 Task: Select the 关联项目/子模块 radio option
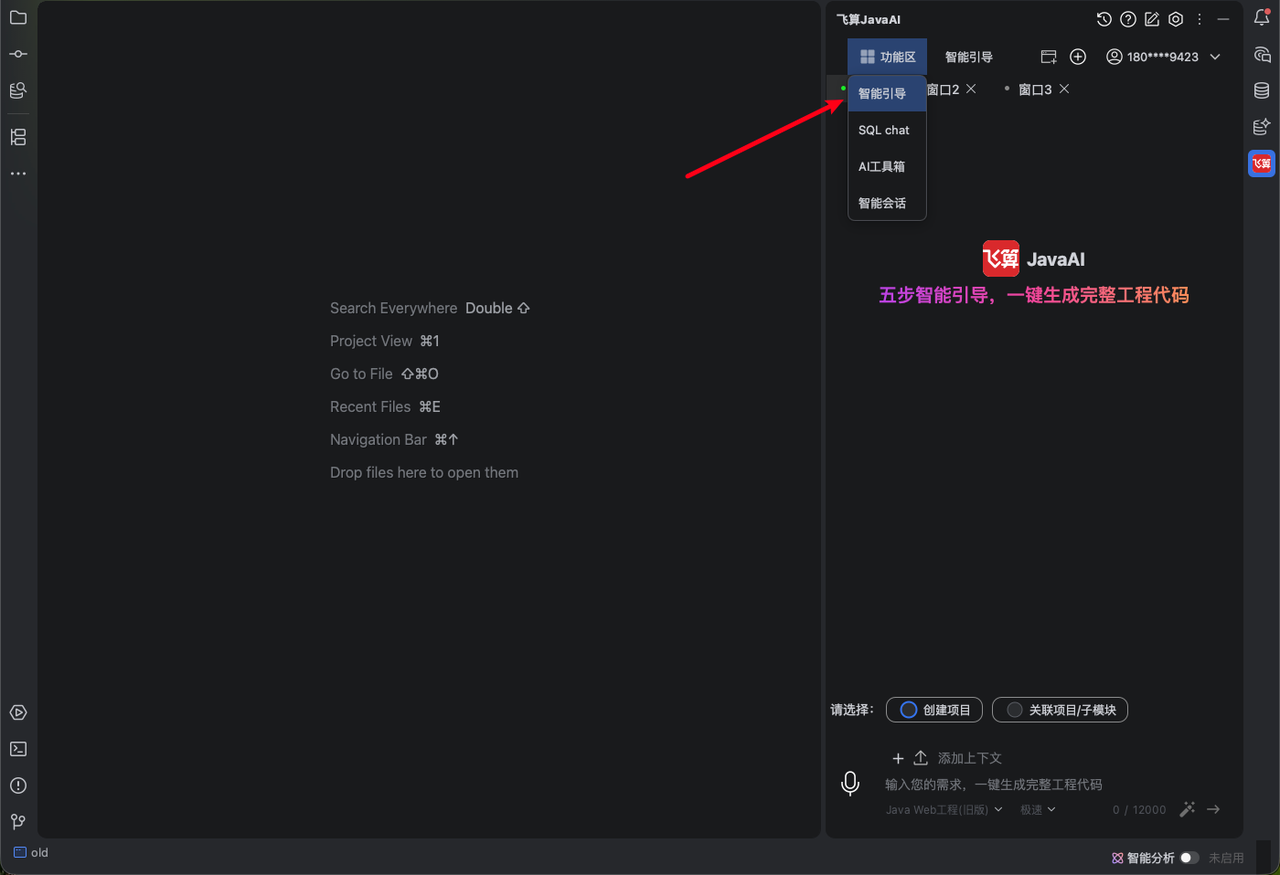pos(1060,710)
